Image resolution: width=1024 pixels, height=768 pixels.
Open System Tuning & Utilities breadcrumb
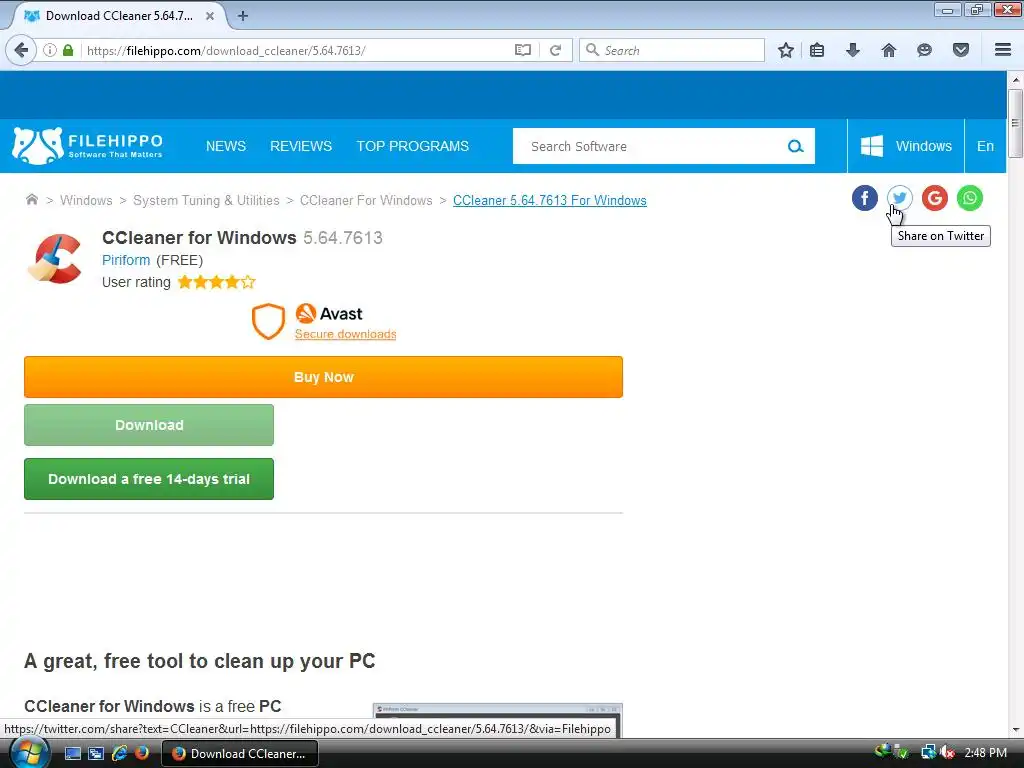206,200
